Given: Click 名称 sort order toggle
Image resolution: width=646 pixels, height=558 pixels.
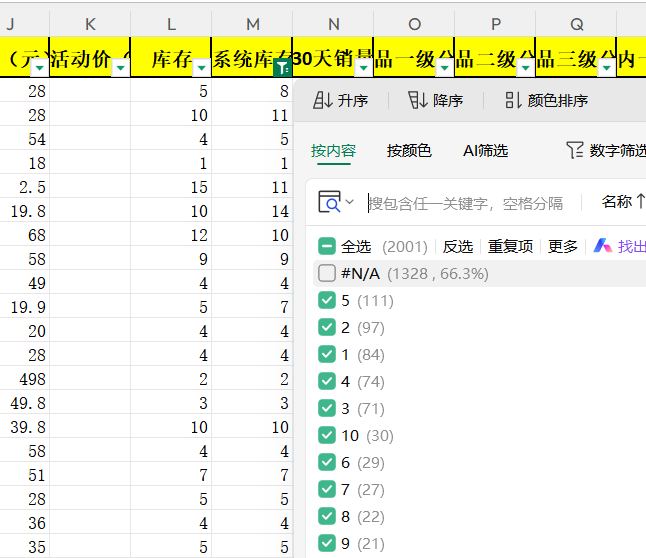Looking at the screenshot, I should click(623, 202).
